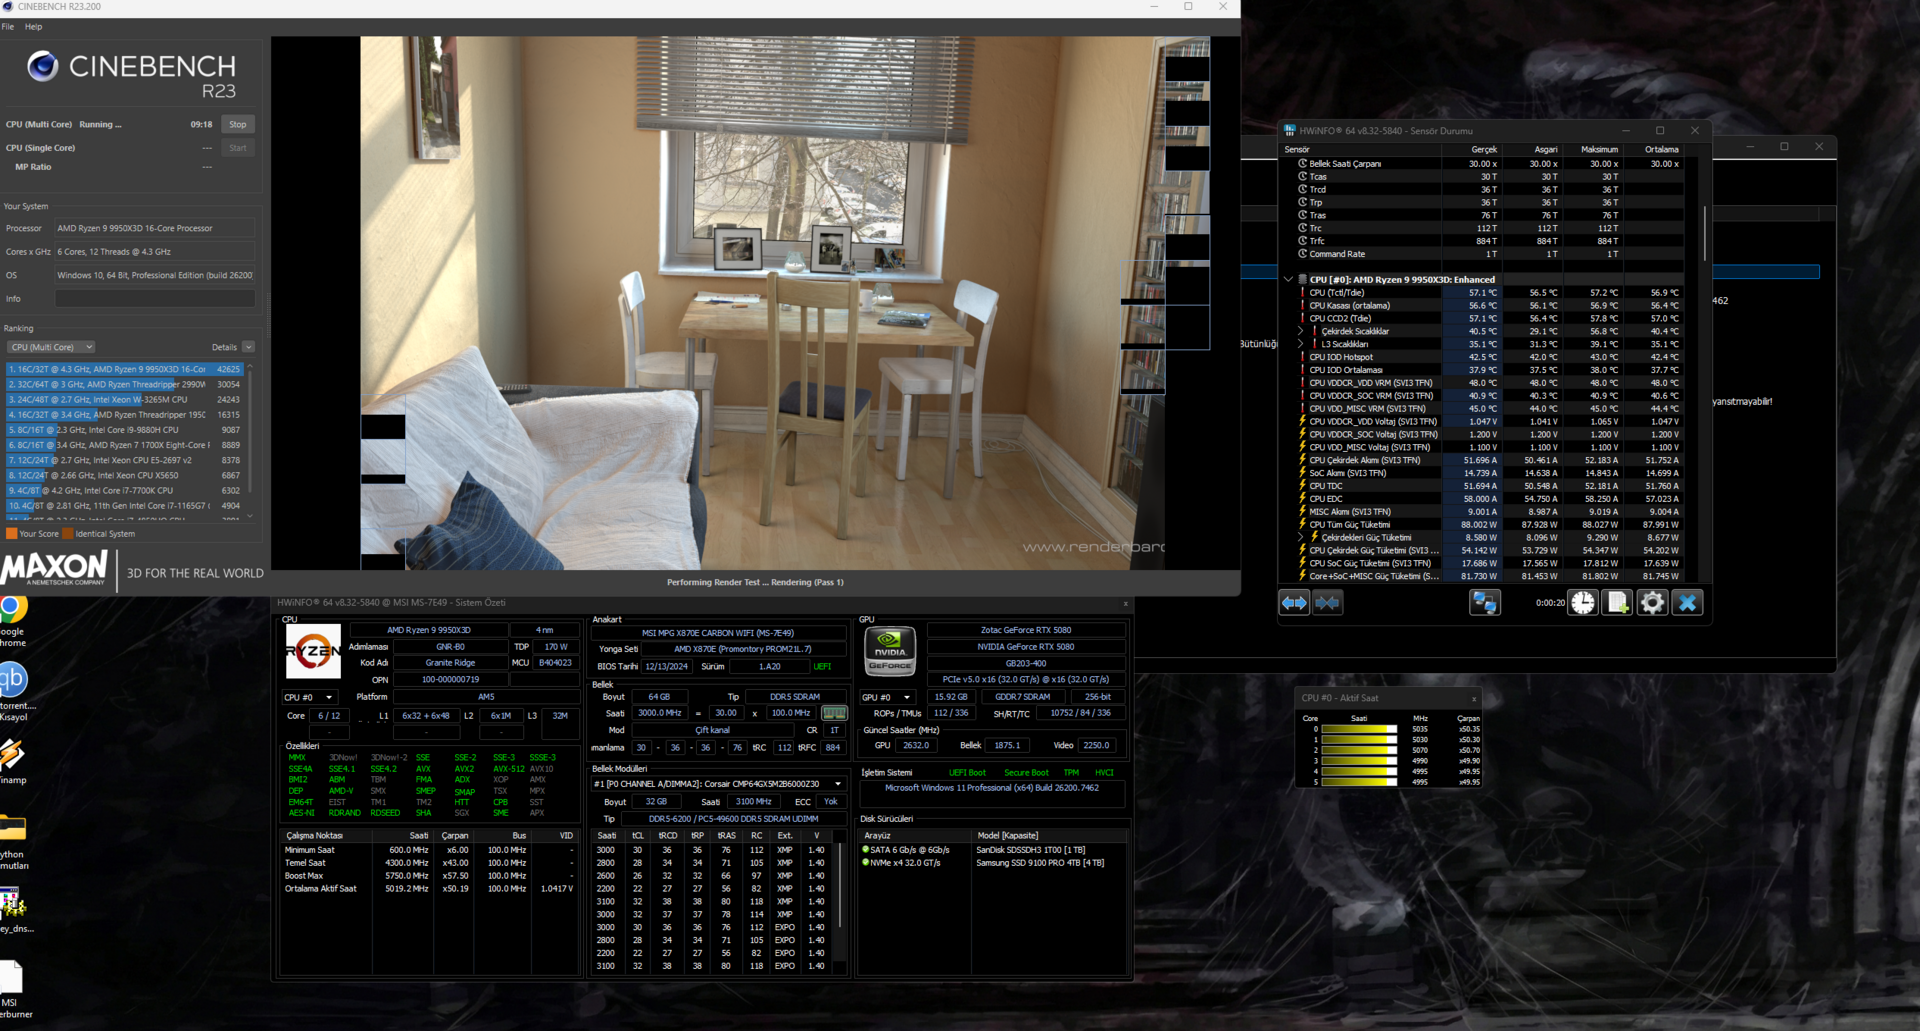This screenshot has height=1031, width=1920.
Task: Click the HWiNFO expand columns arrows icon
Action: pos(1295,602)
